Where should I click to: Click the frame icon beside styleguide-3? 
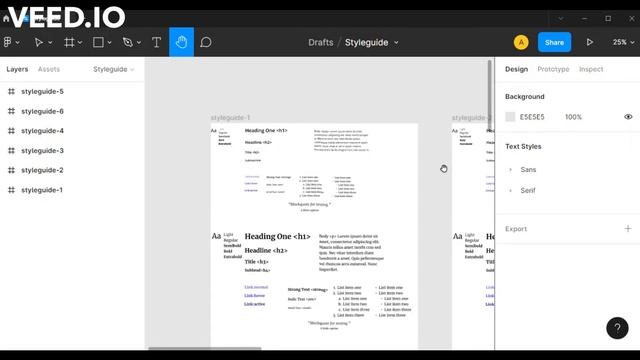[x=11, y=151]
